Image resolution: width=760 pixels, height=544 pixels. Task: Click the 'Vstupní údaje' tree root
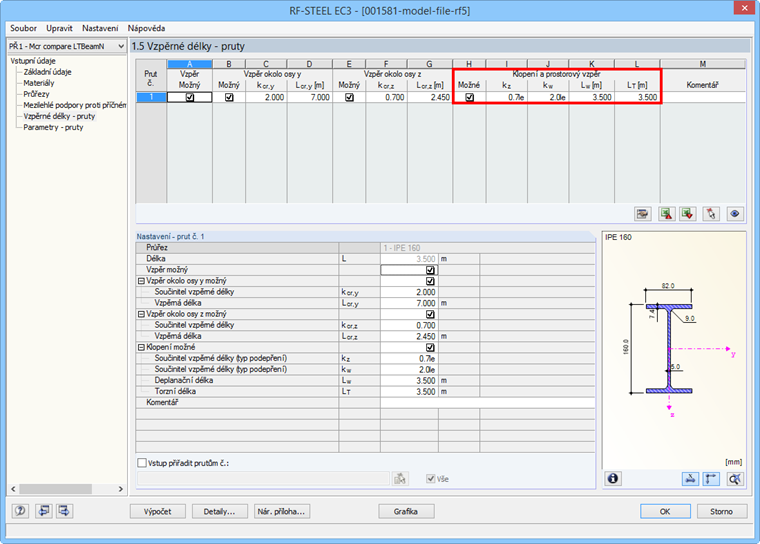33,61
